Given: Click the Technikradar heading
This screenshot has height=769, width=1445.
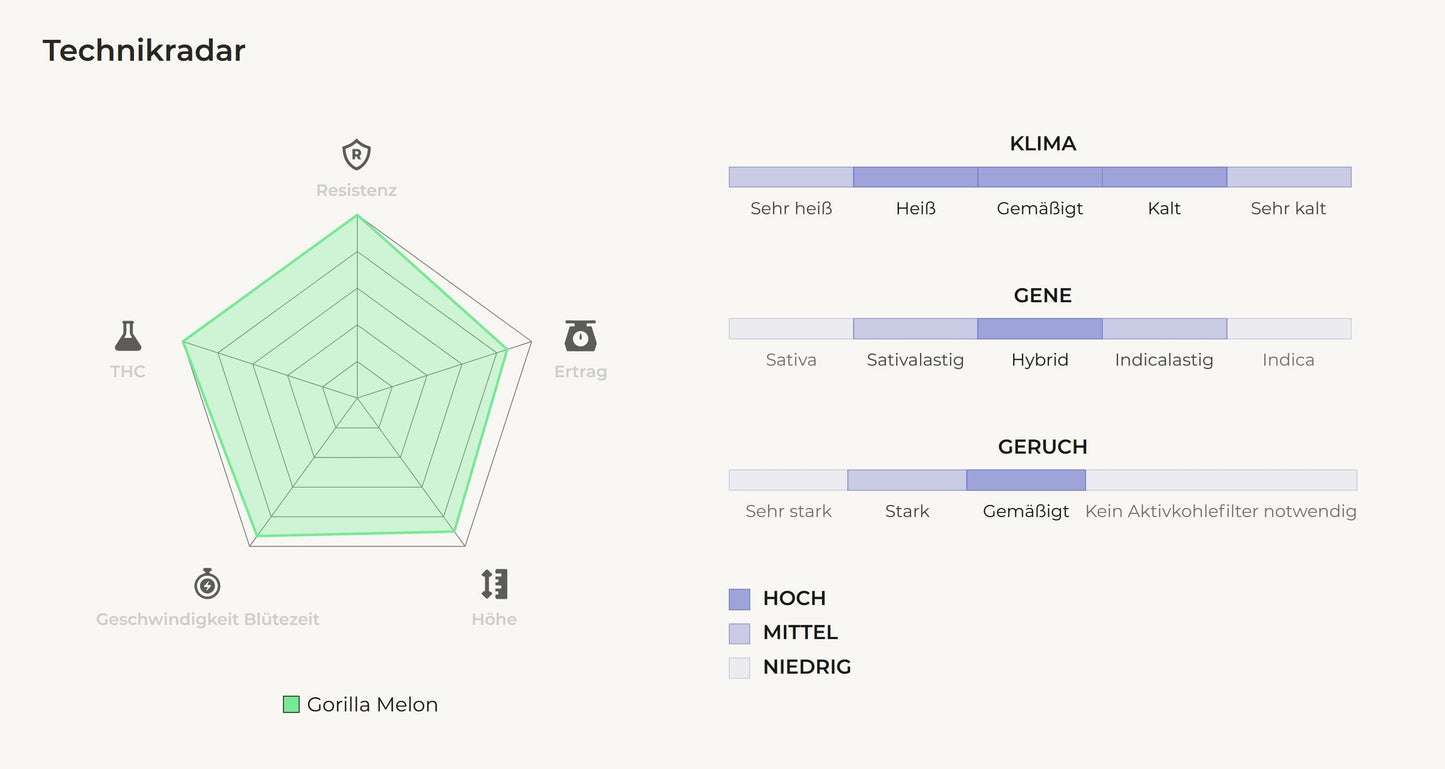Looking at the screenshot, I should pyautogui.click(x=144, y=51).
